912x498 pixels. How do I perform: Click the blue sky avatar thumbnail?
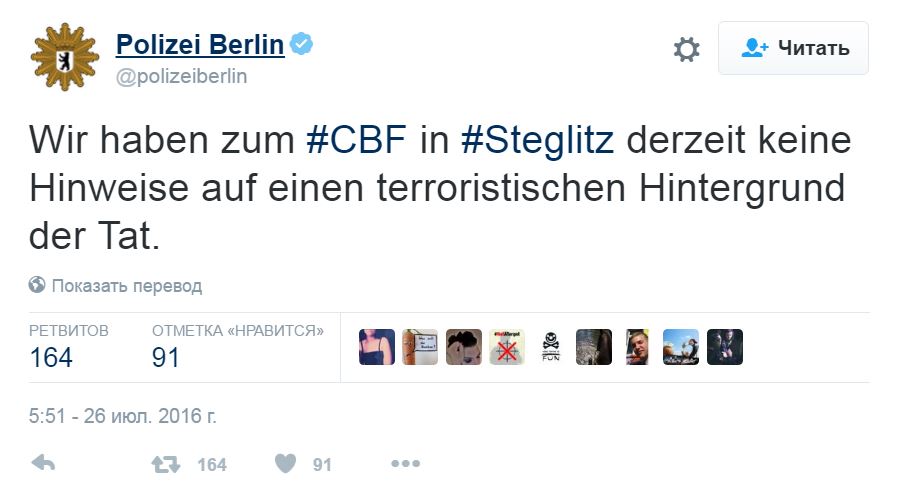(x=680, y=347)
